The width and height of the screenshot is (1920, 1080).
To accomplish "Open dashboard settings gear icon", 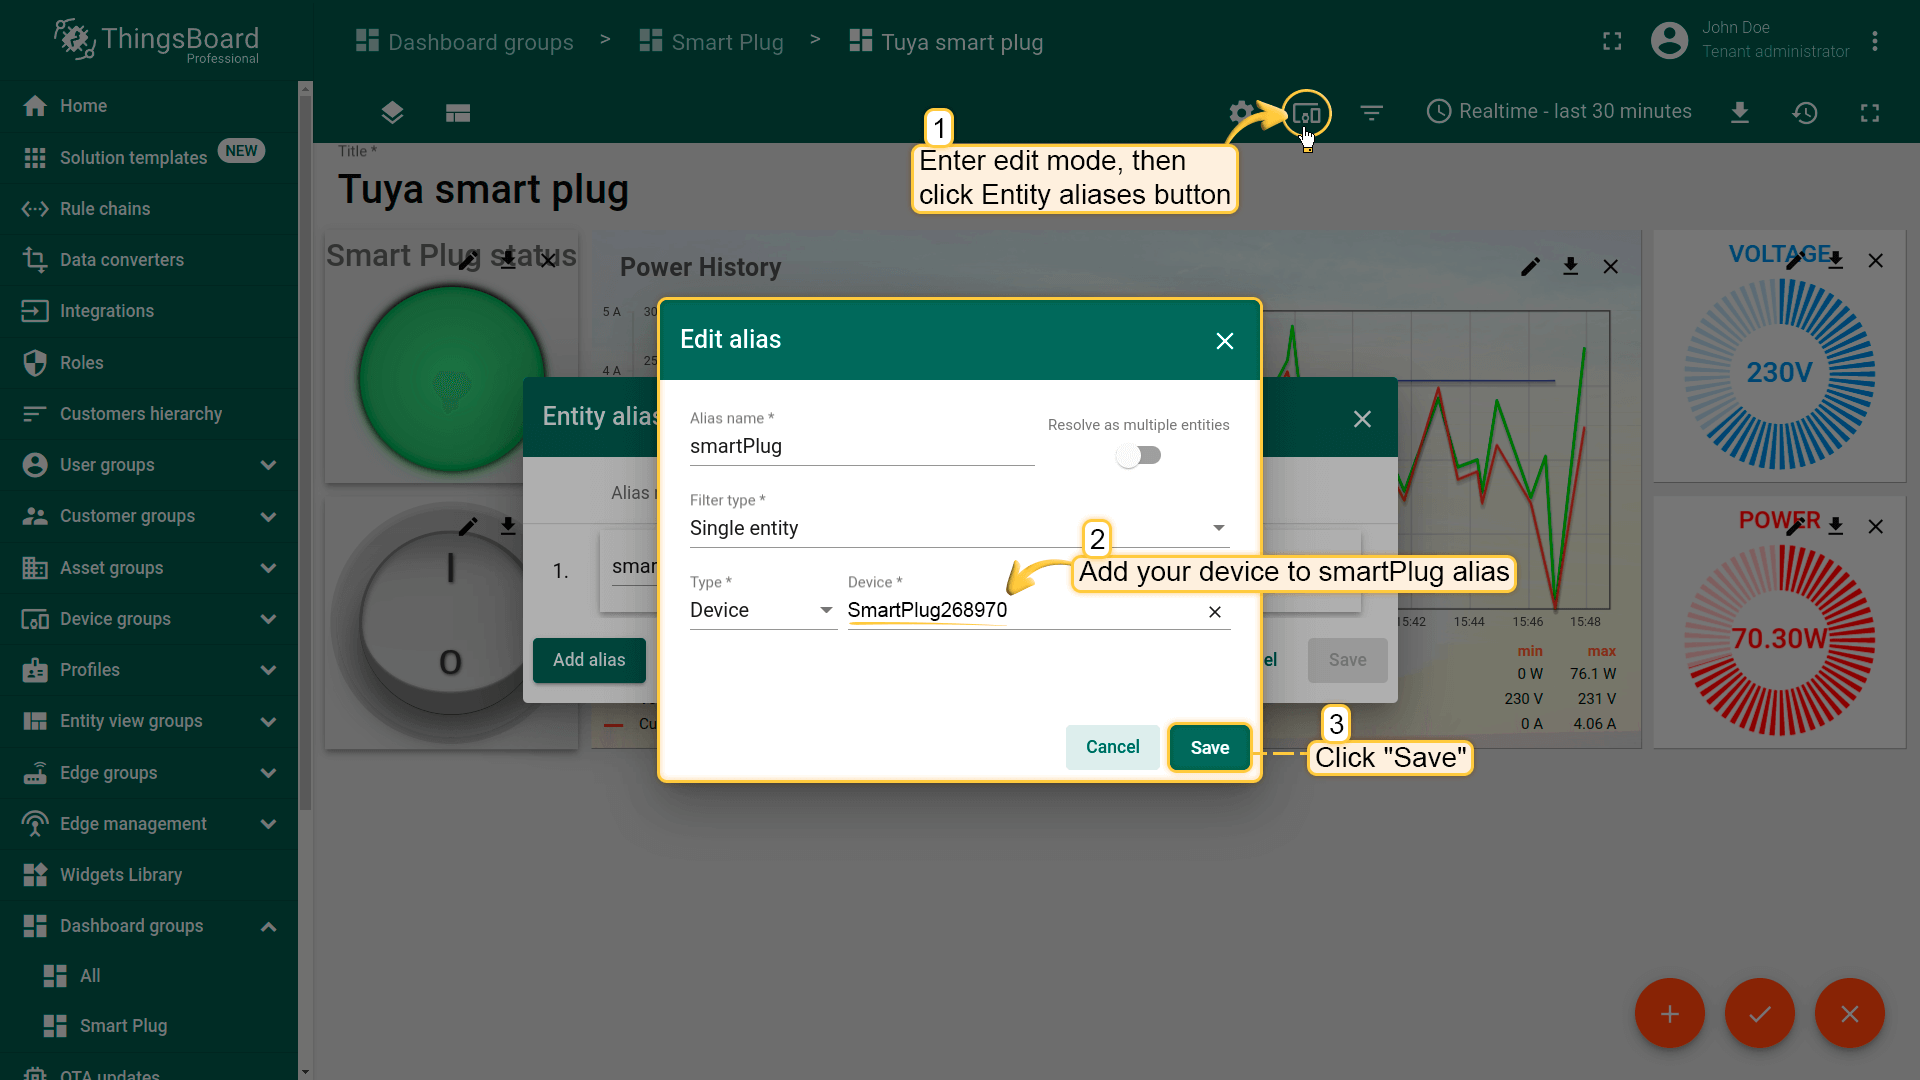I will (1241, 112).
